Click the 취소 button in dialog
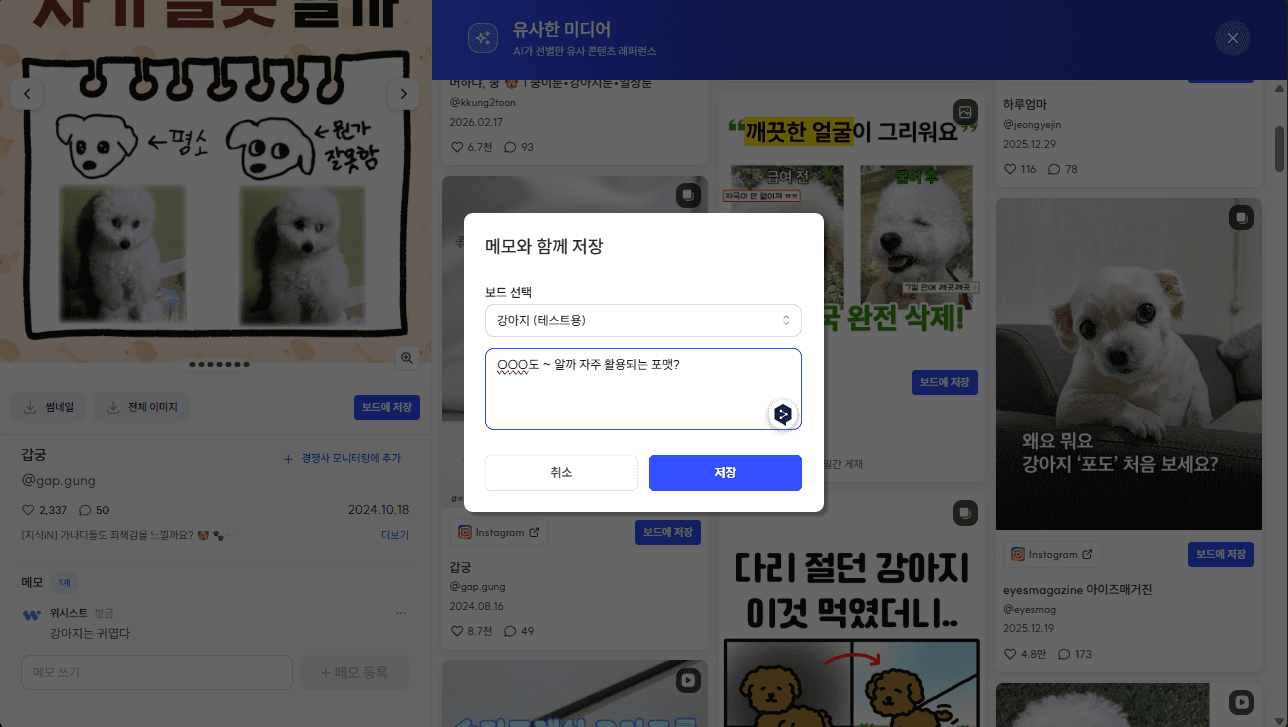Image resolution: width=1288 pixels, height=727 pixels. coord(561,473)
